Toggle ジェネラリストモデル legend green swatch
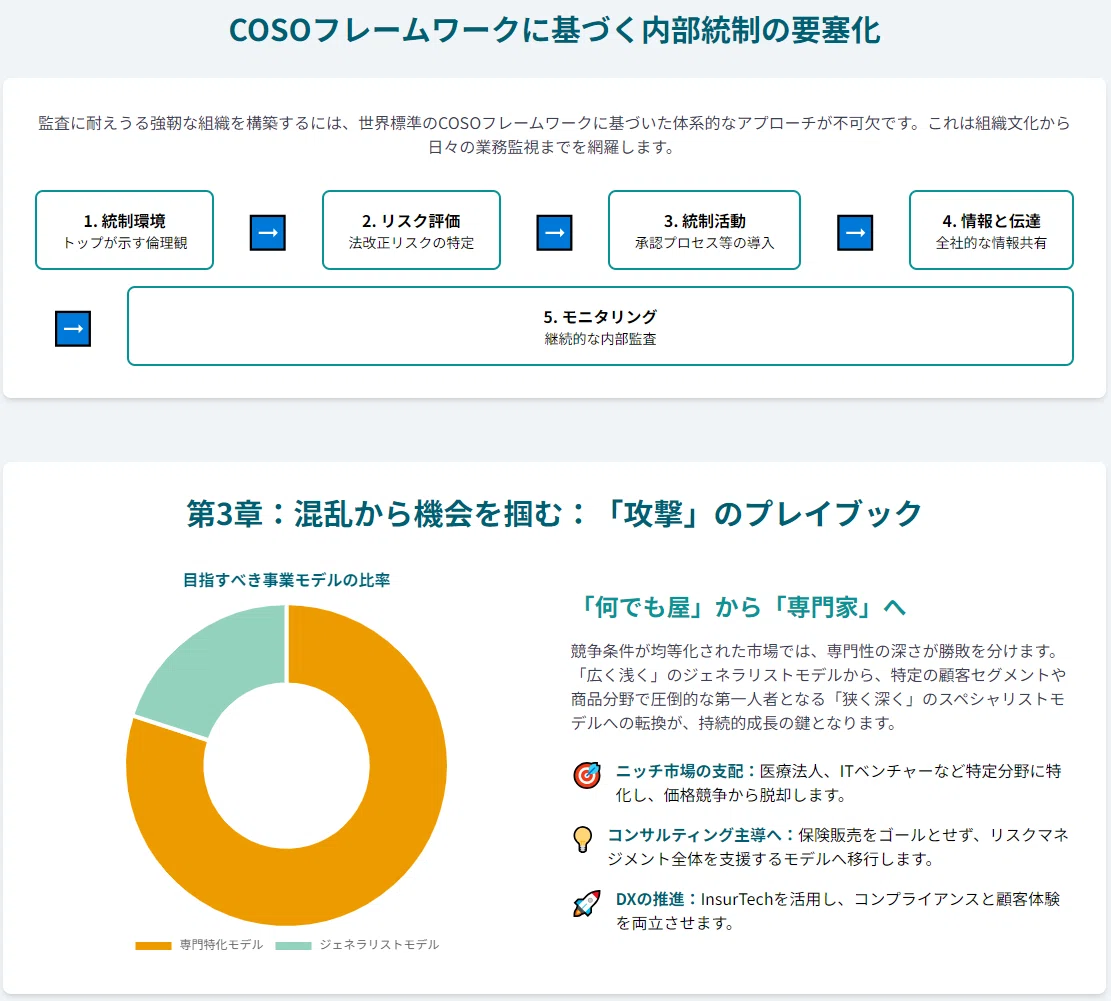Viewport: 1111px width, 1001px height. 293,945
